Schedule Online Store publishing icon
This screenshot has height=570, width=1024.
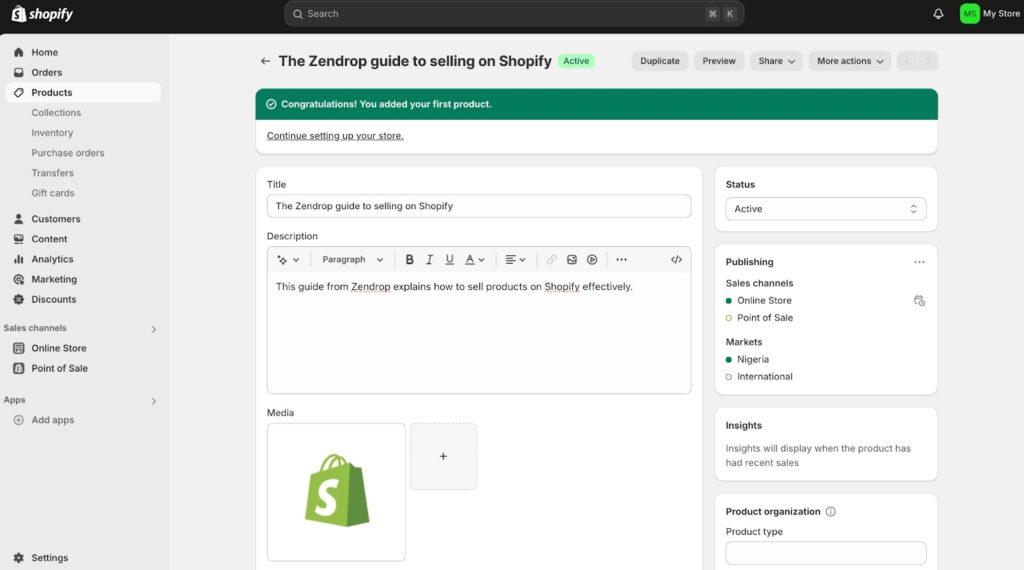tap(919, 300)
